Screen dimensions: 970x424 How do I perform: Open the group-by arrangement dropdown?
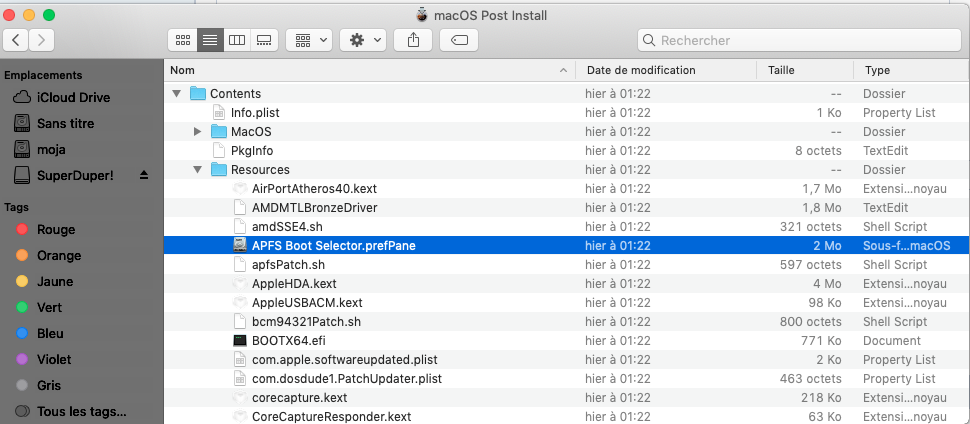click(x=309, y=40)
